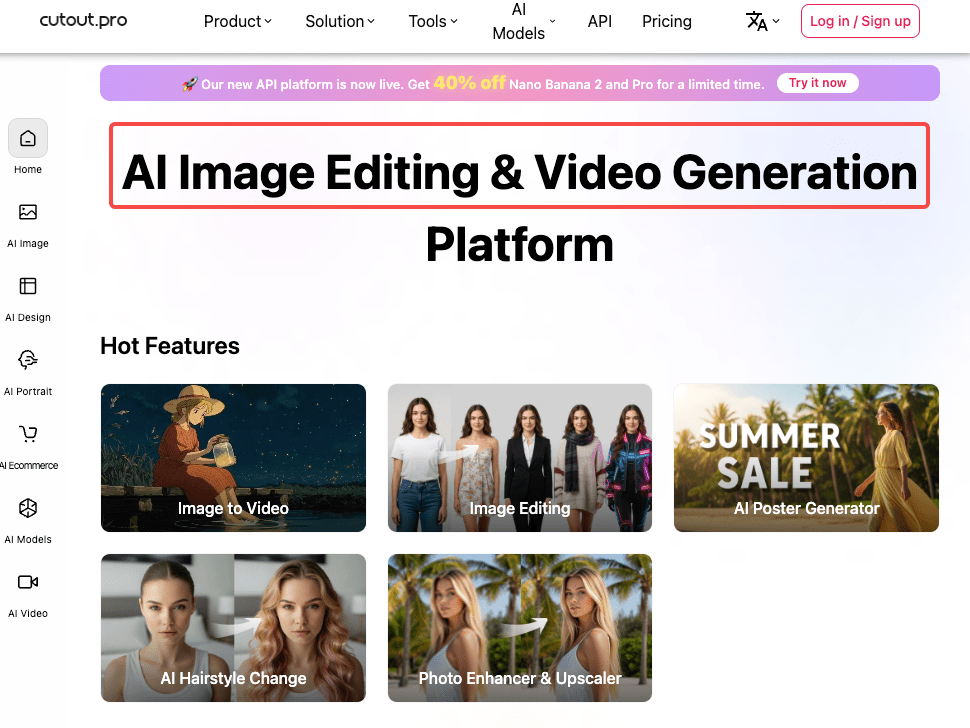Select the AI Design sidebar icon
Viewport: 970px width, 728px height.
pyautogui.click(x=28, y=286)
